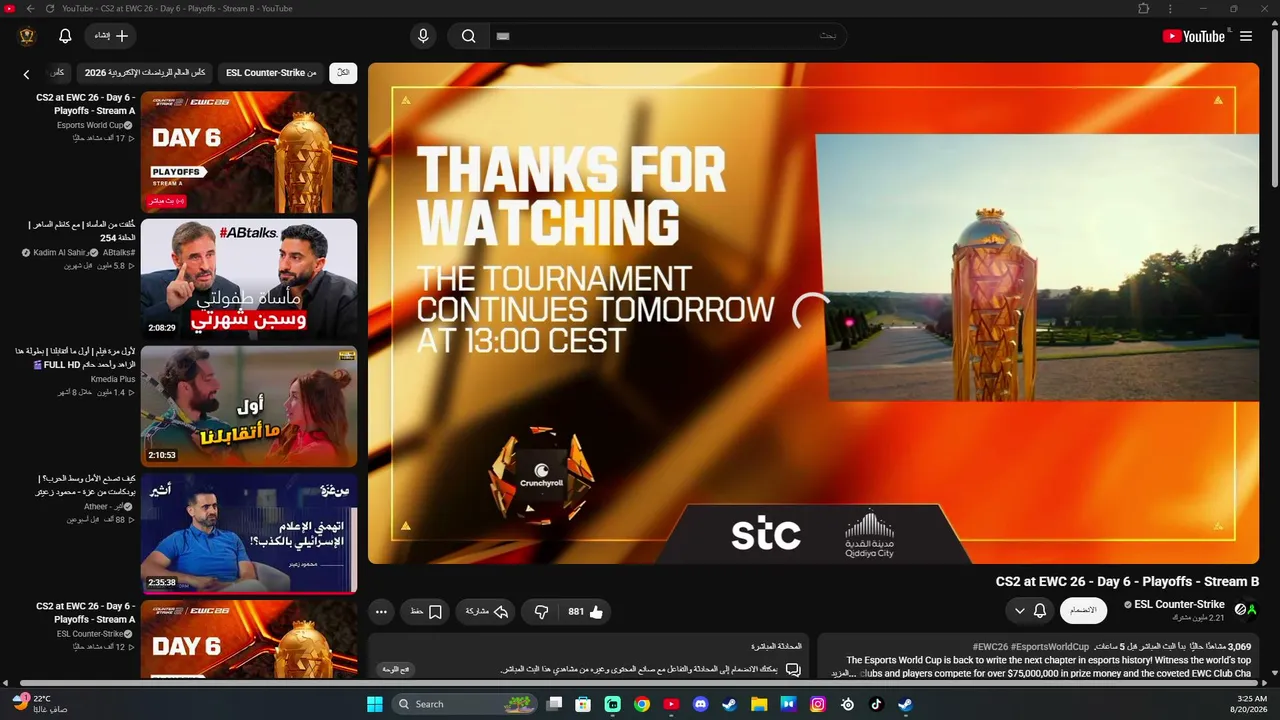The height and width of the screenshot is (720, 1280).
Task: Go back with the browser arrow
Action: (30, 8)
